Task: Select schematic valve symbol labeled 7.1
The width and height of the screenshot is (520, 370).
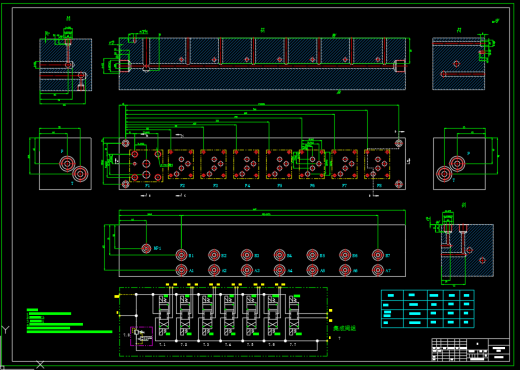Action: (x=164, y=315)
